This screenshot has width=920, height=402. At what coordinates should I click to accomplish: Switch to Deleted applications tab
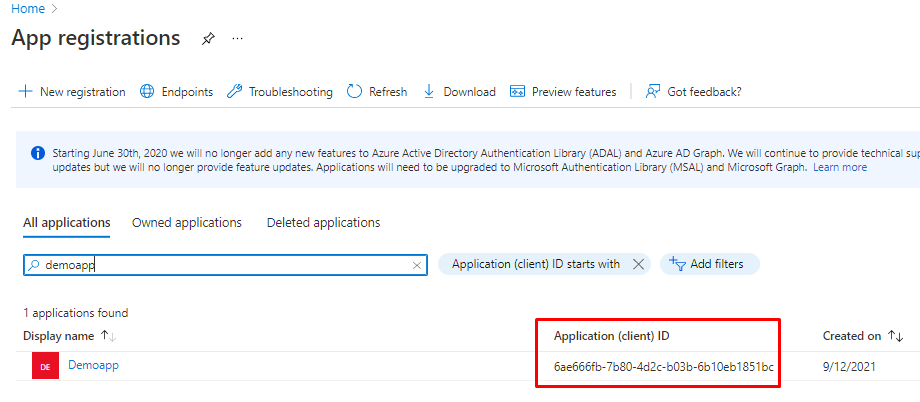coord(323,222)
